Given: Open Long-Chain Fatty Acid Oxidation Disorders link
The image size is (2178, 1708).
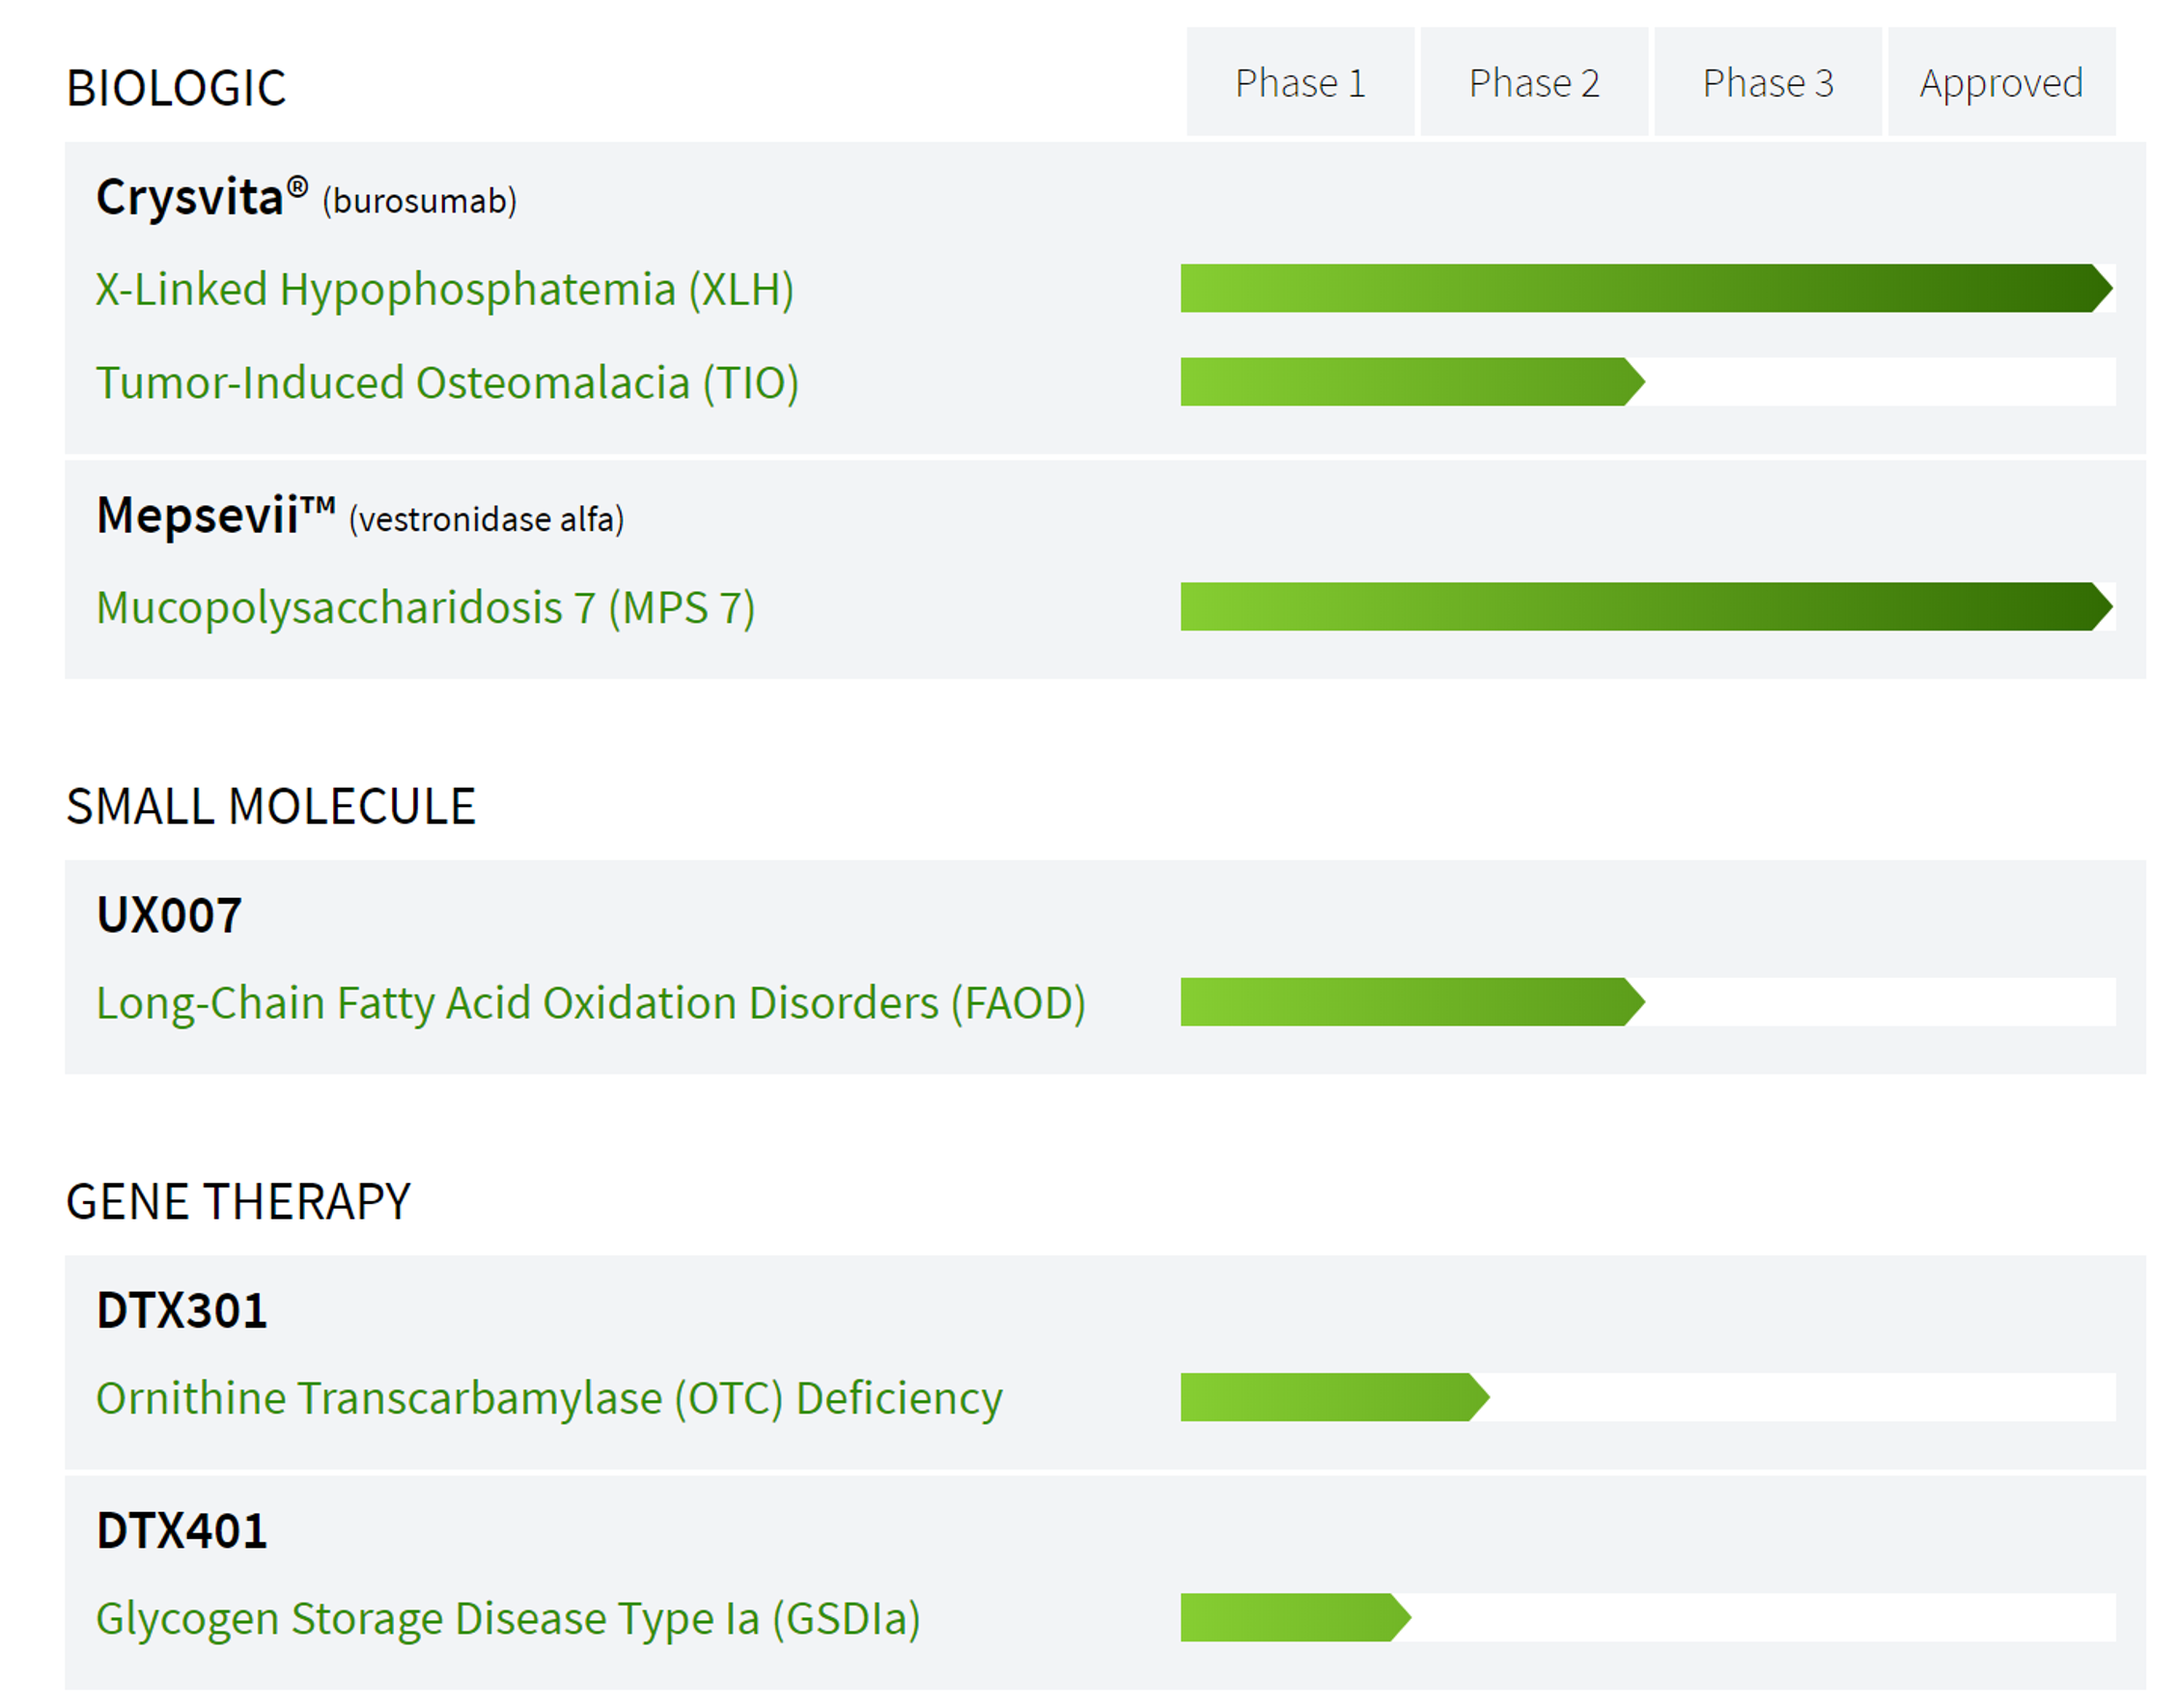Looking at the screenshot, I should 590,1003.
